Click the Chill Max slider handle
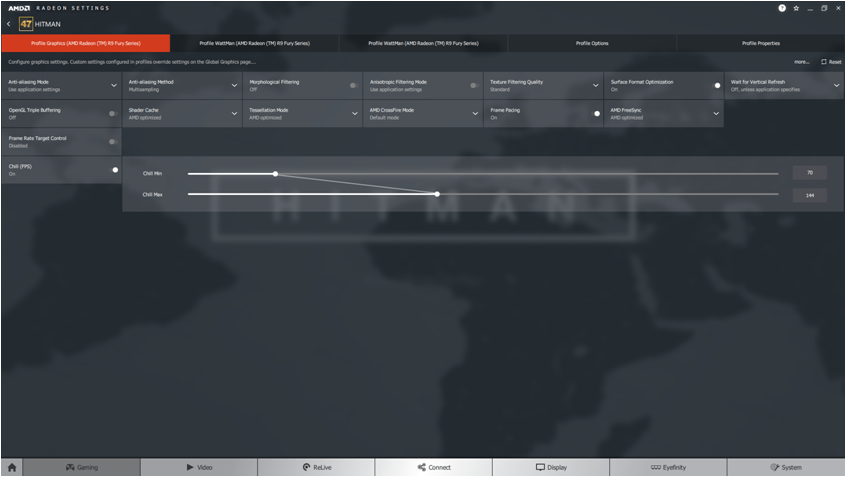The height and width of the screenshot is (477, 846). 437,194
